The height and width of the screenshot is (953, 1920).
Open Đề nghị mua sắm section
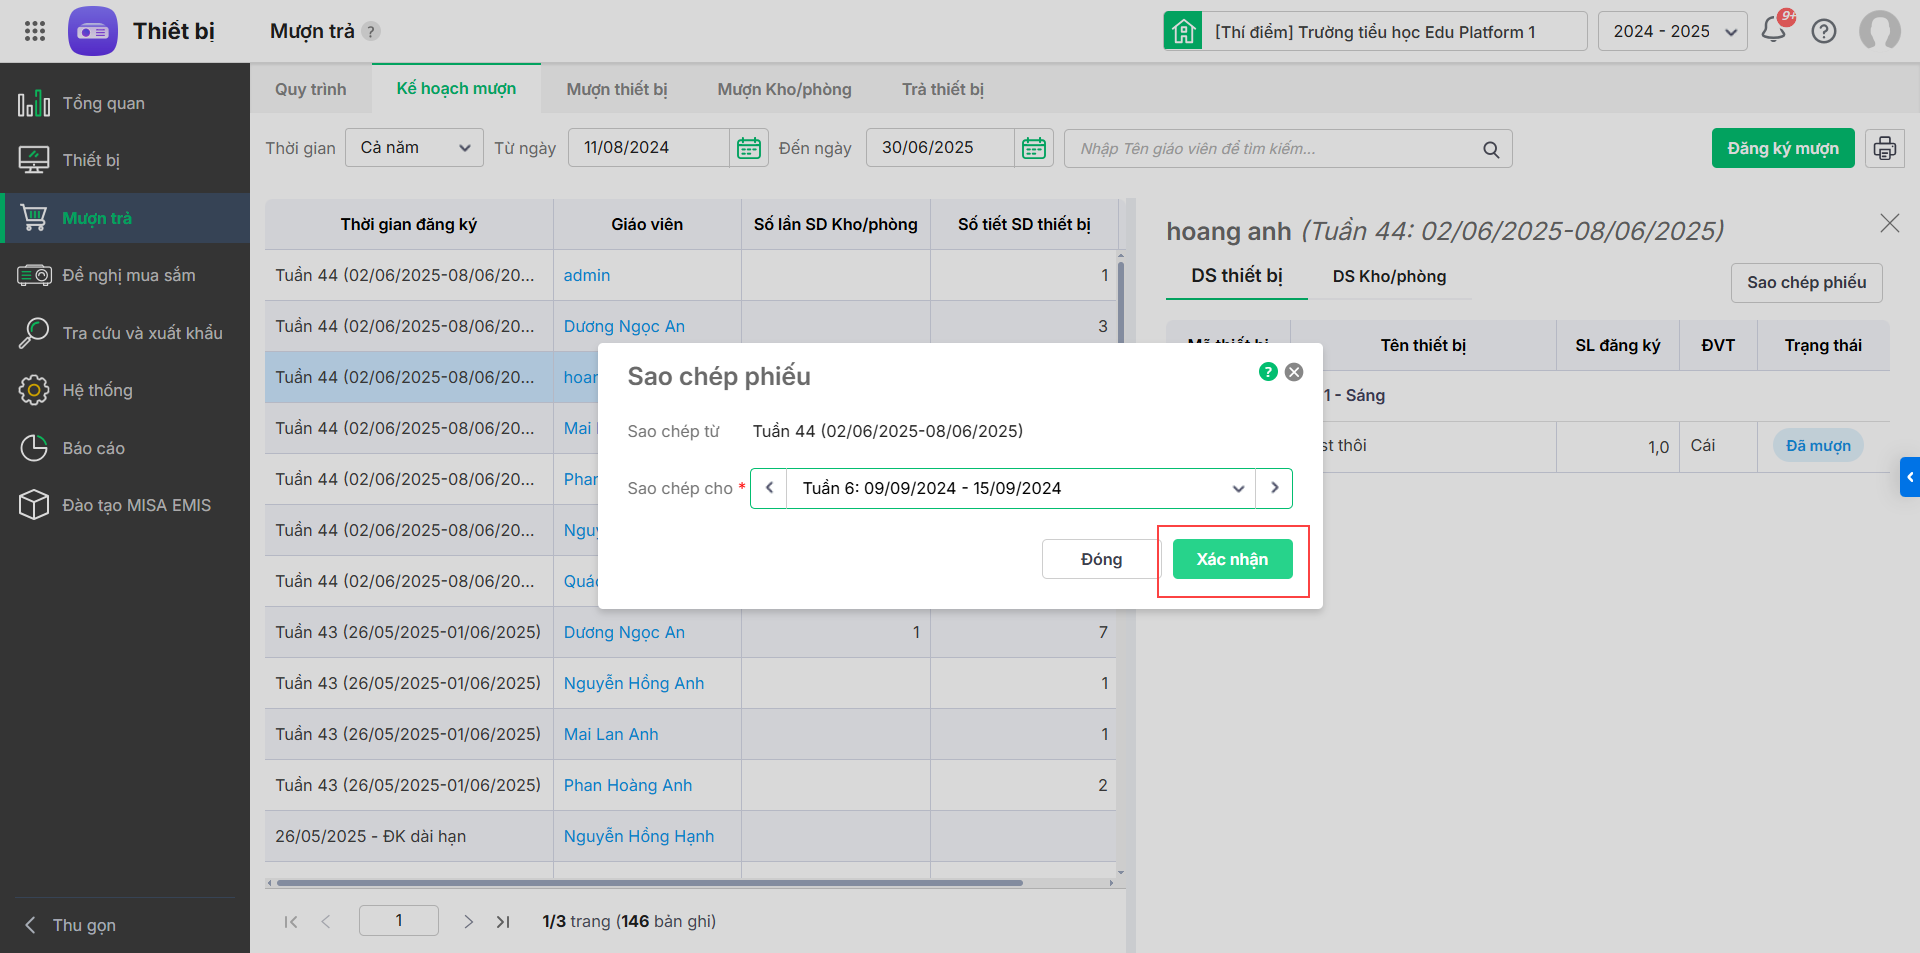pos(125,275)
